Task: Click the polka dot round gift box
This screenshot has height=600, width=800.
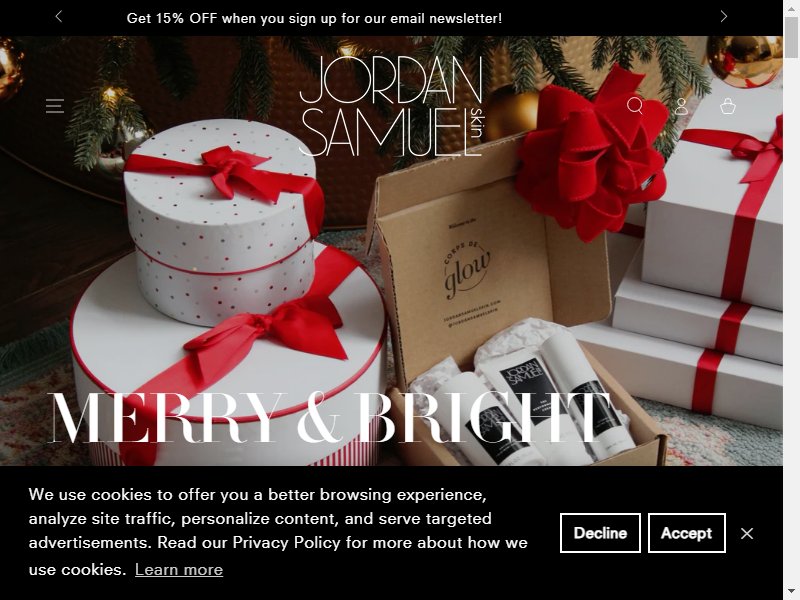Action: 220,224
